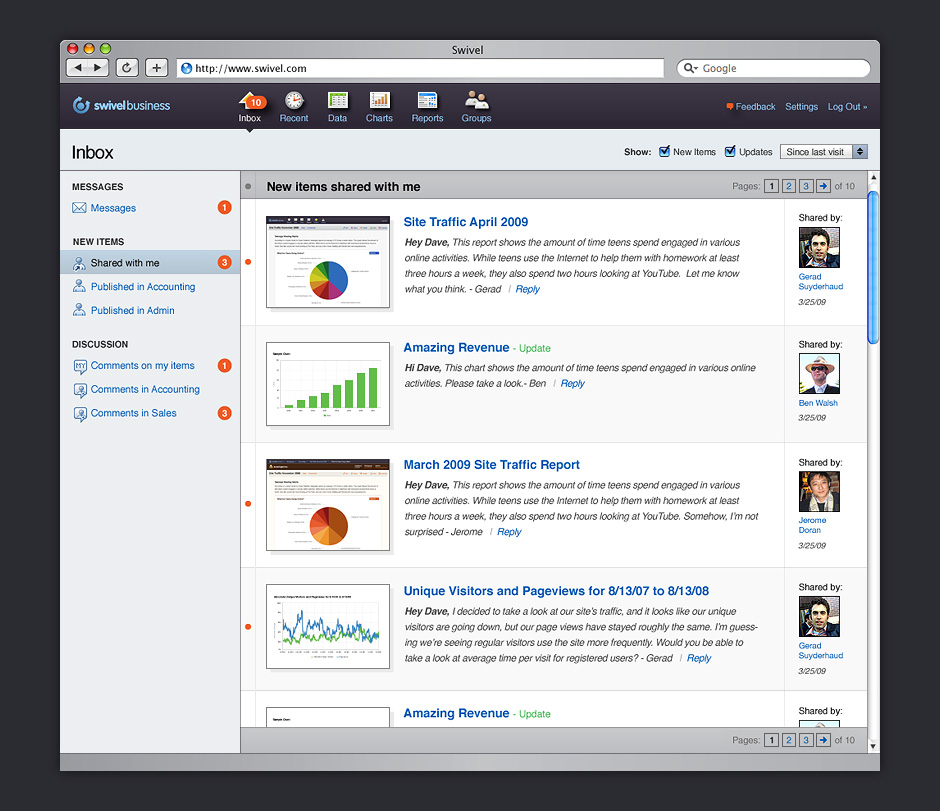Go to page 2 in top pagination
Image resolution: width=940 pixels, height=811 pixels.
click(x=788, y=186)
